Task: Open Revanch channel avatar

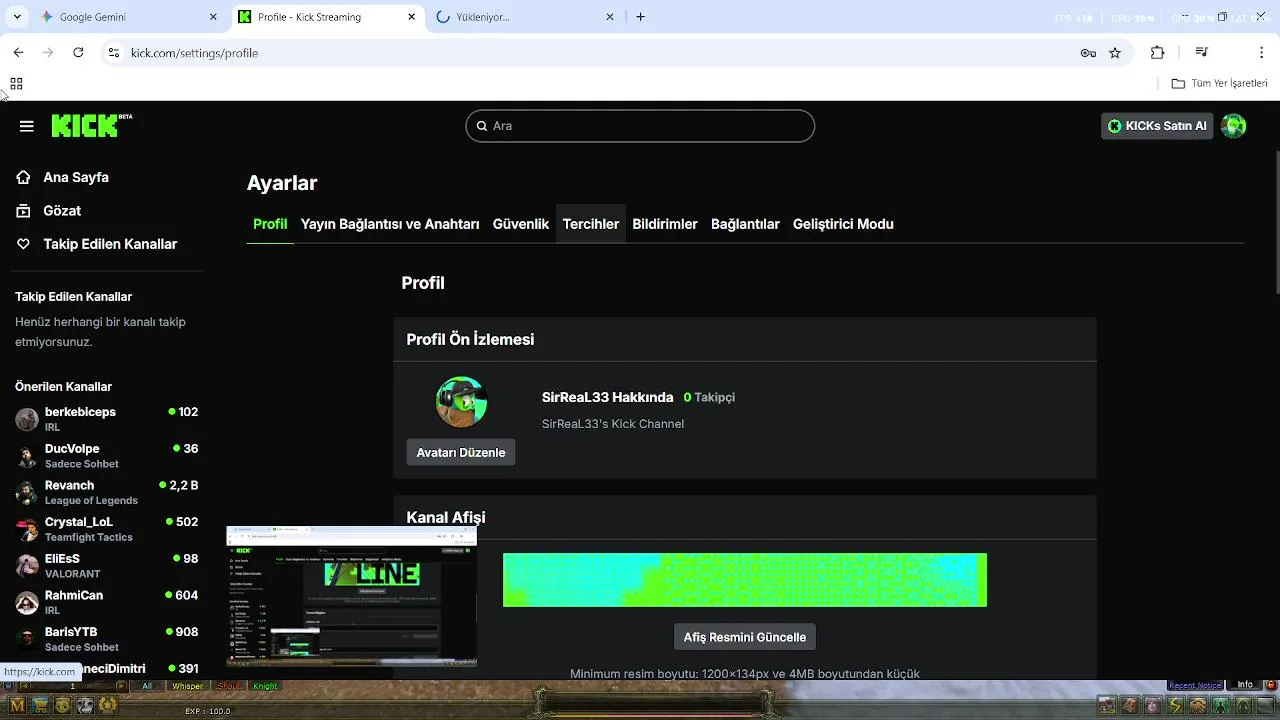Action: click(27, 492)
